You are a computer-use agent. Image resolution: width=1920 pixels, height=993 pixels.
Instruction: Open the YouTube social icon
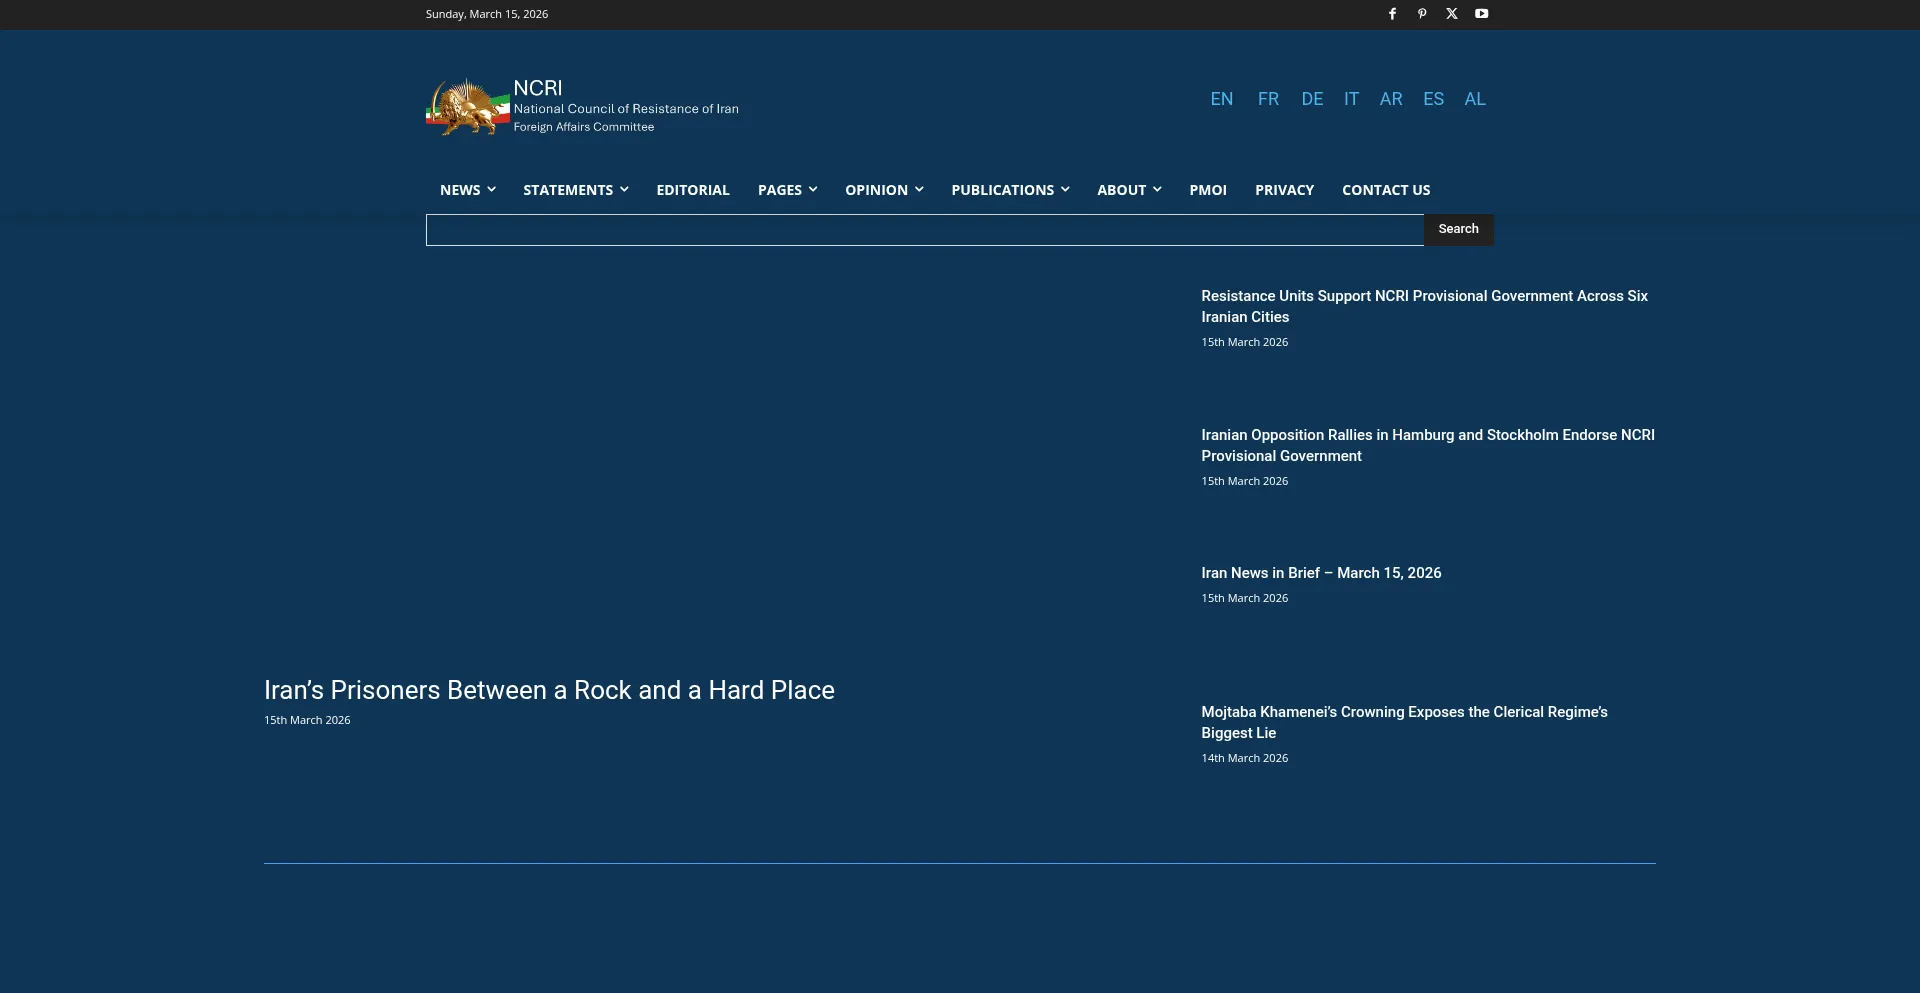[1482, 14]
